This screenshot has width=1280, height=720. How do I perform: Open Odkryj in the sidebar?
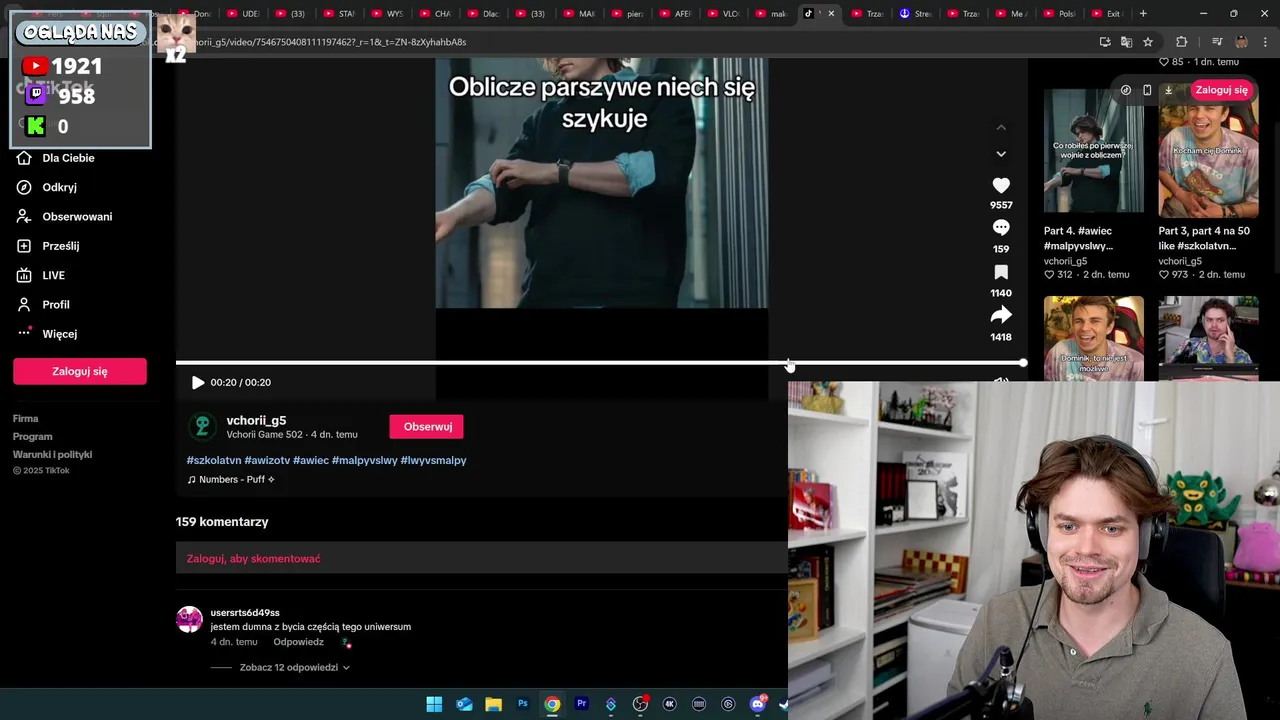pos(59,187)
